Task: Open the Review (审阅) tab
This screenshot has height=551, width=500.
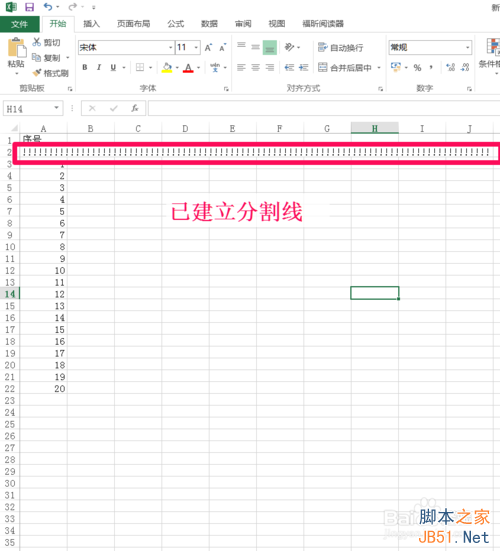Action: click(x=243, y=24)
